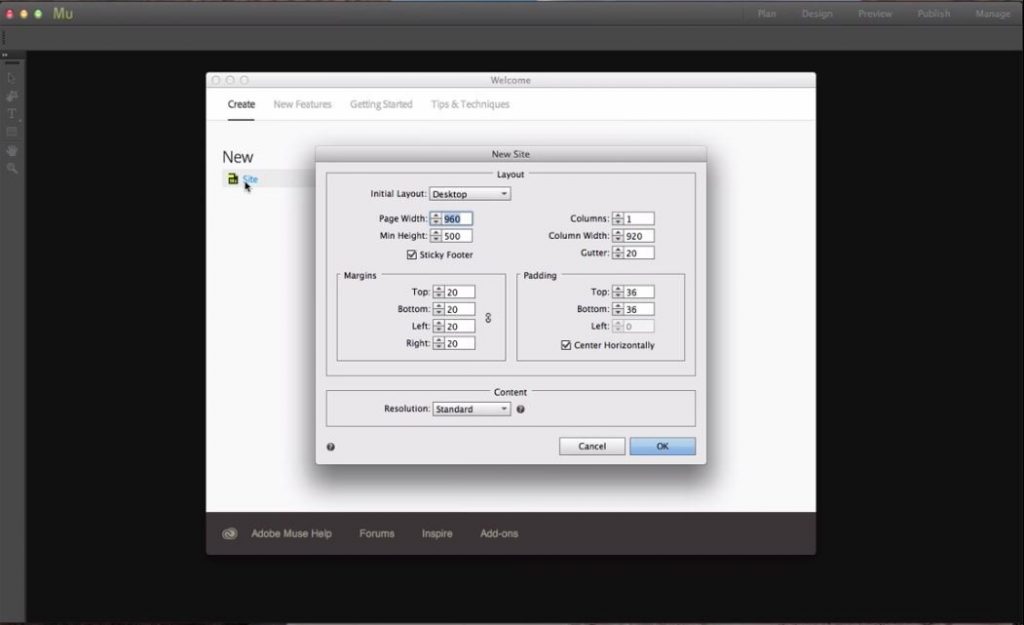Switch to the Getting Started tab
1024x625 pixels.
[x=381, y=104]
